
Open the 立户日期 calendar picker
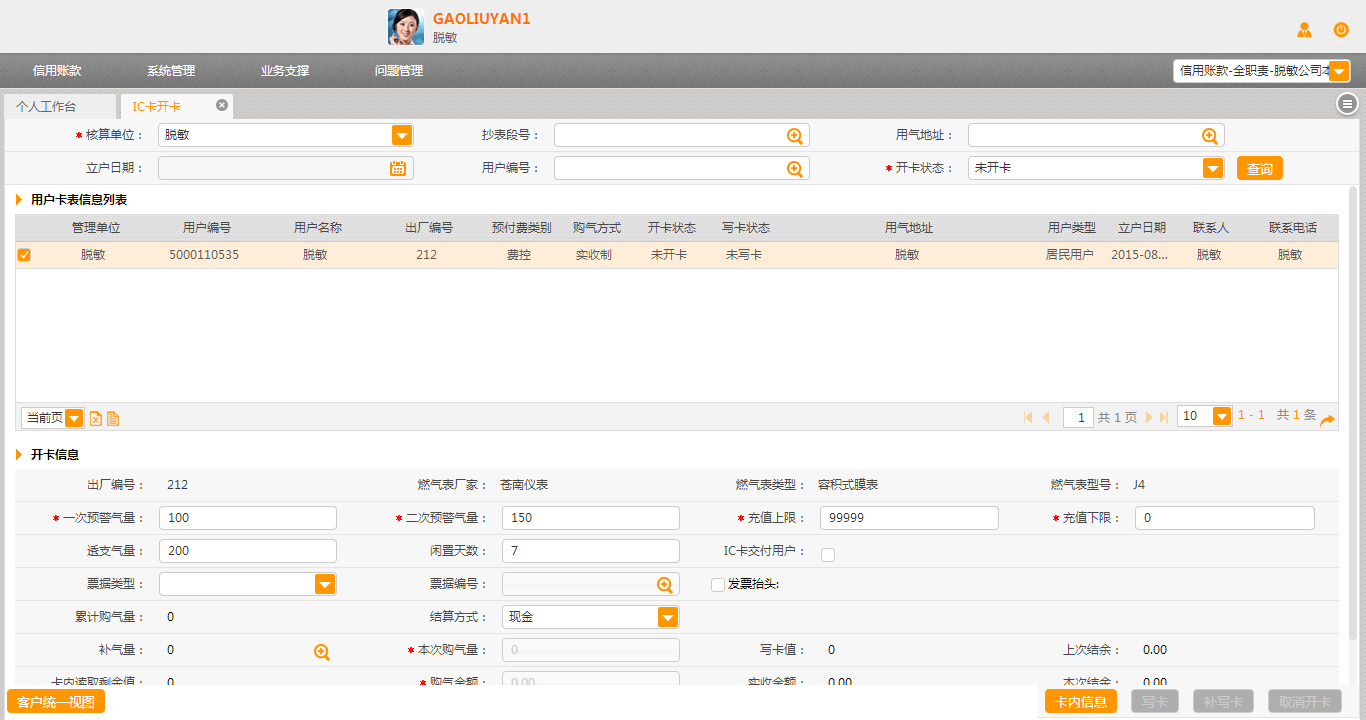(x=398, y=169)
